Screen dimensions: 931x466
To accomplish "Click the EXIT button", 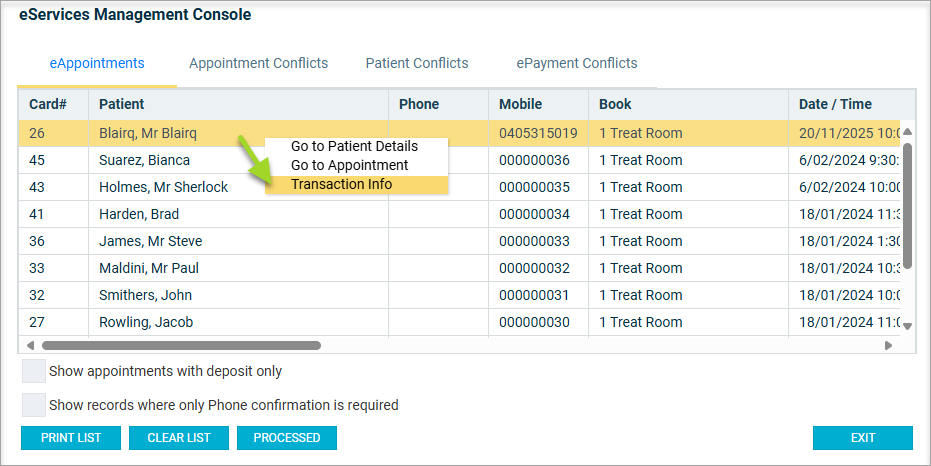I will pyautogui.click(x=862, y=438).
